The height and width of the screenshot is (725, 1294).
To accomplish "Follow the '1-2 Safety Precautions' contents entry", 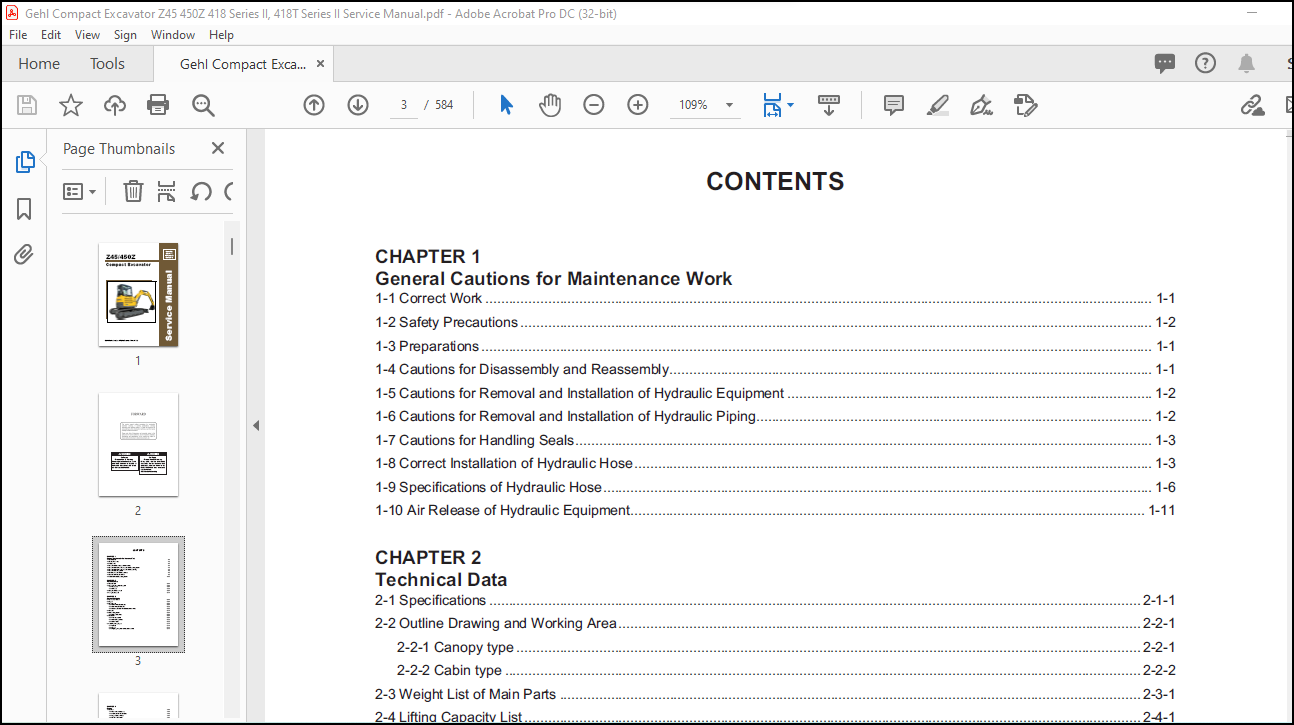I will [x=775, y=322].
